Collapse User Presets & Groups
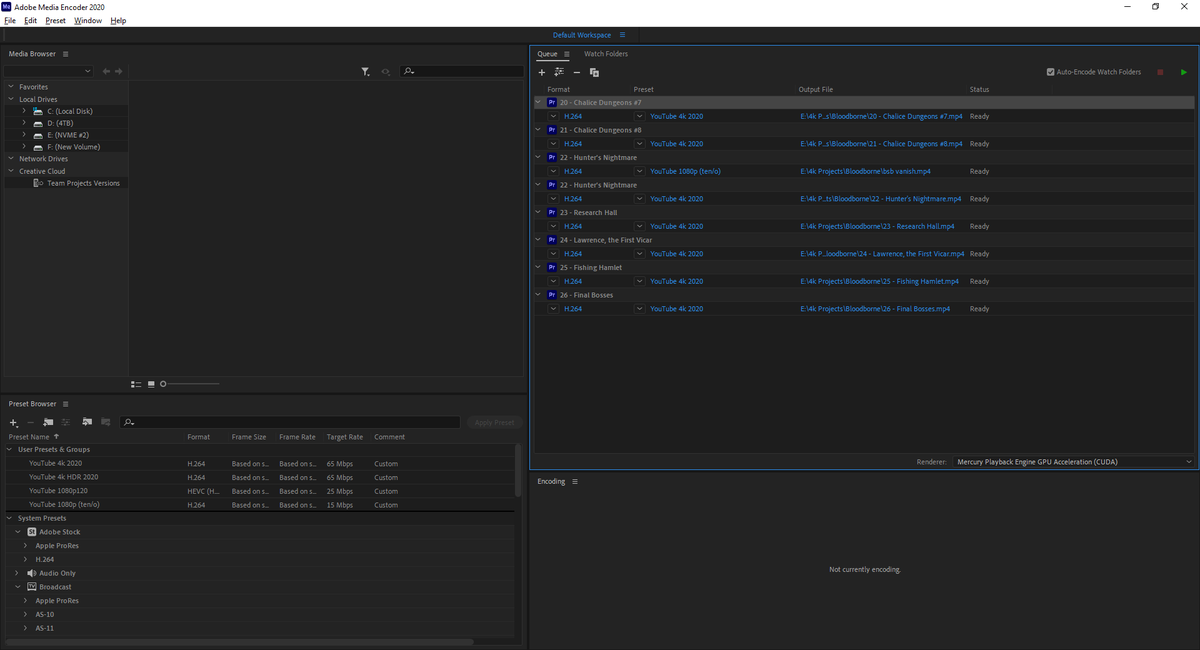The height and width of the screenshot is (650, 1200). (x=10, y=450)
